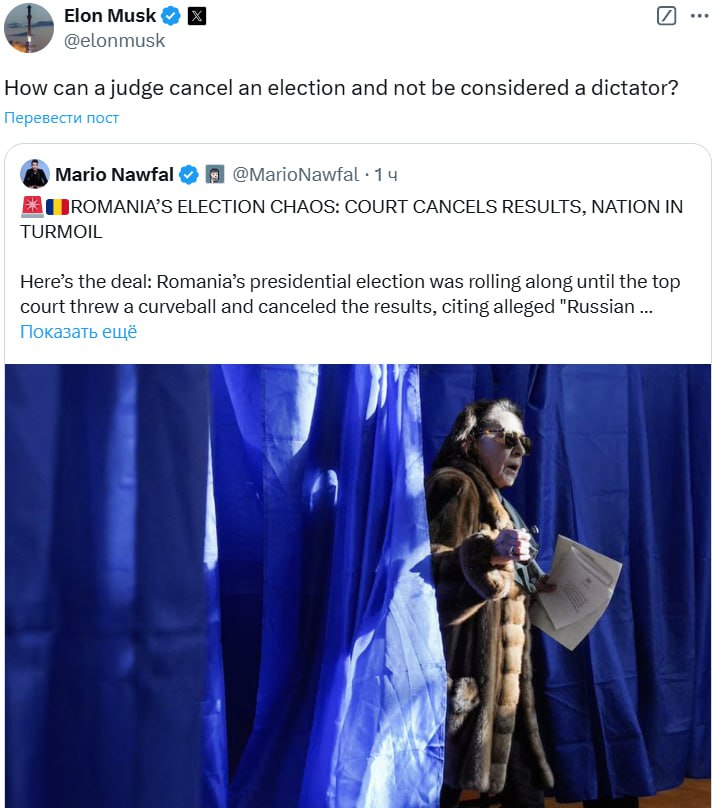Viewport: 720px width, 808px height.
Task: Click the affiliate badge before @MarioNawfal
Action: 215,175
